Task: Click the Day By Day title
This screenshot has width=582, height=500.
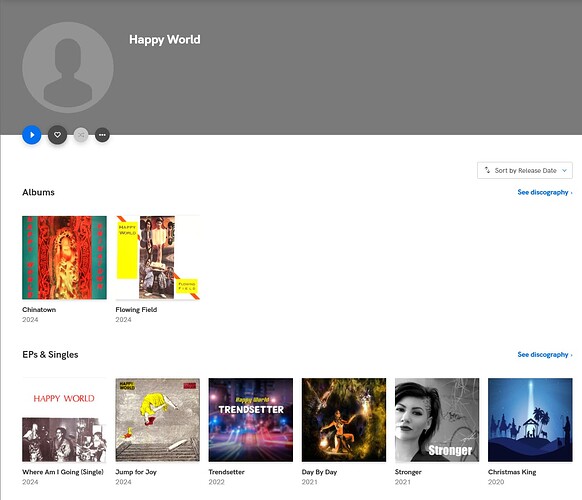Action: tap(319, 472)
